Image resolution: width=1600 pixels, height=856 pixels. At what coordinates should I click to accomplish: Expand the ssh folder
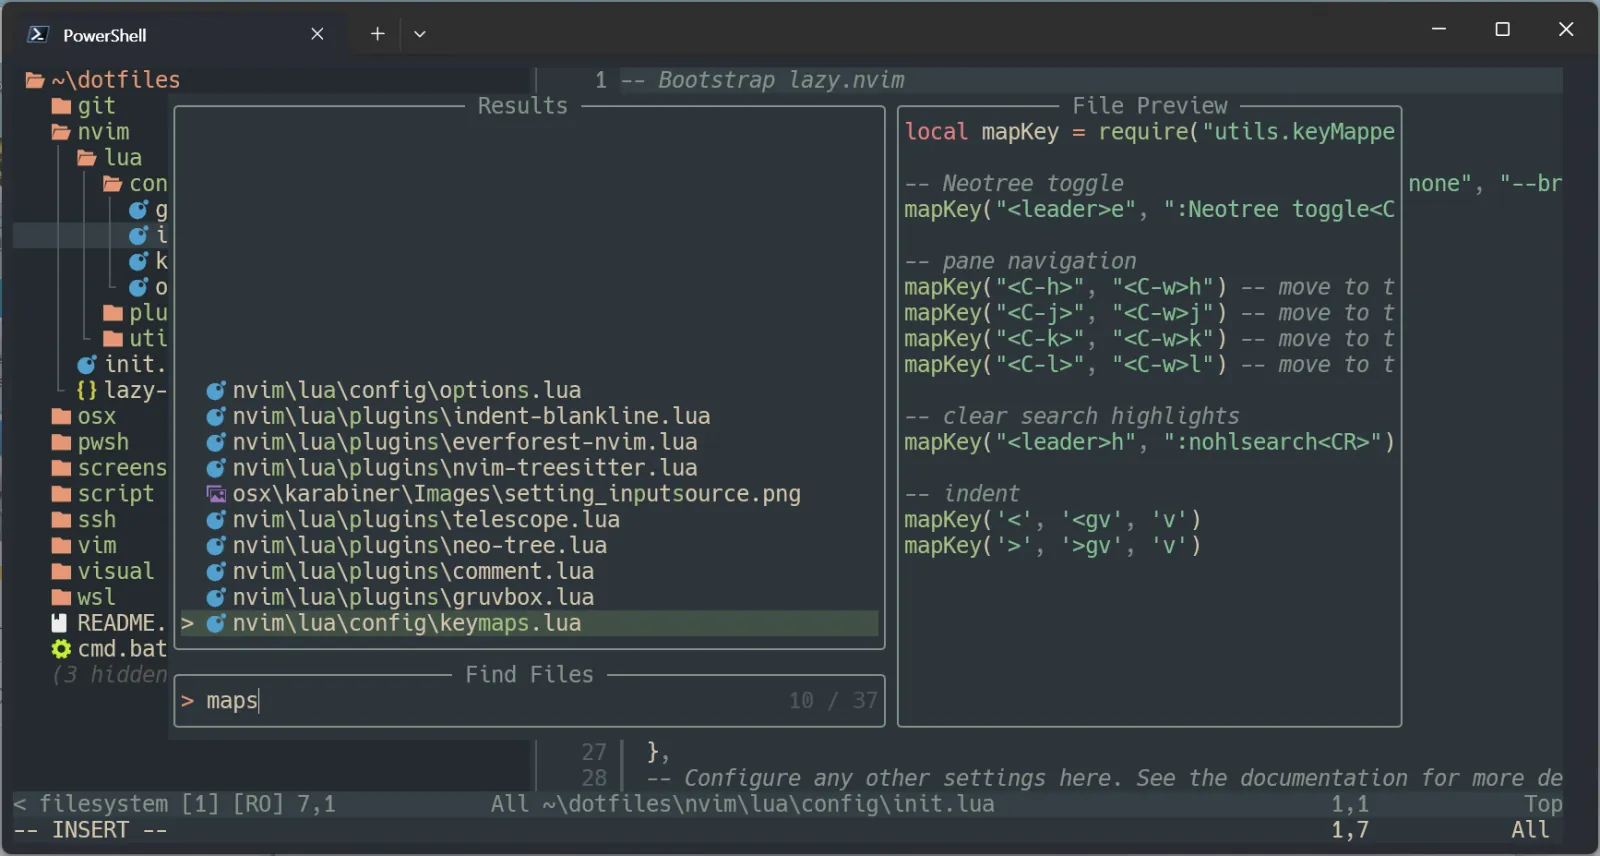(x=84, y=520)
